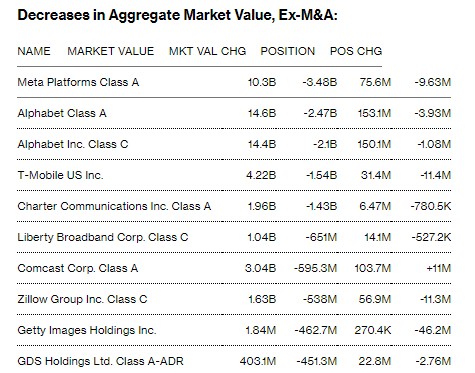The width and height of the screenshot is (475, 373).
Task: Select Zillow Group Inc. Class C
Action: click(82, 299)
